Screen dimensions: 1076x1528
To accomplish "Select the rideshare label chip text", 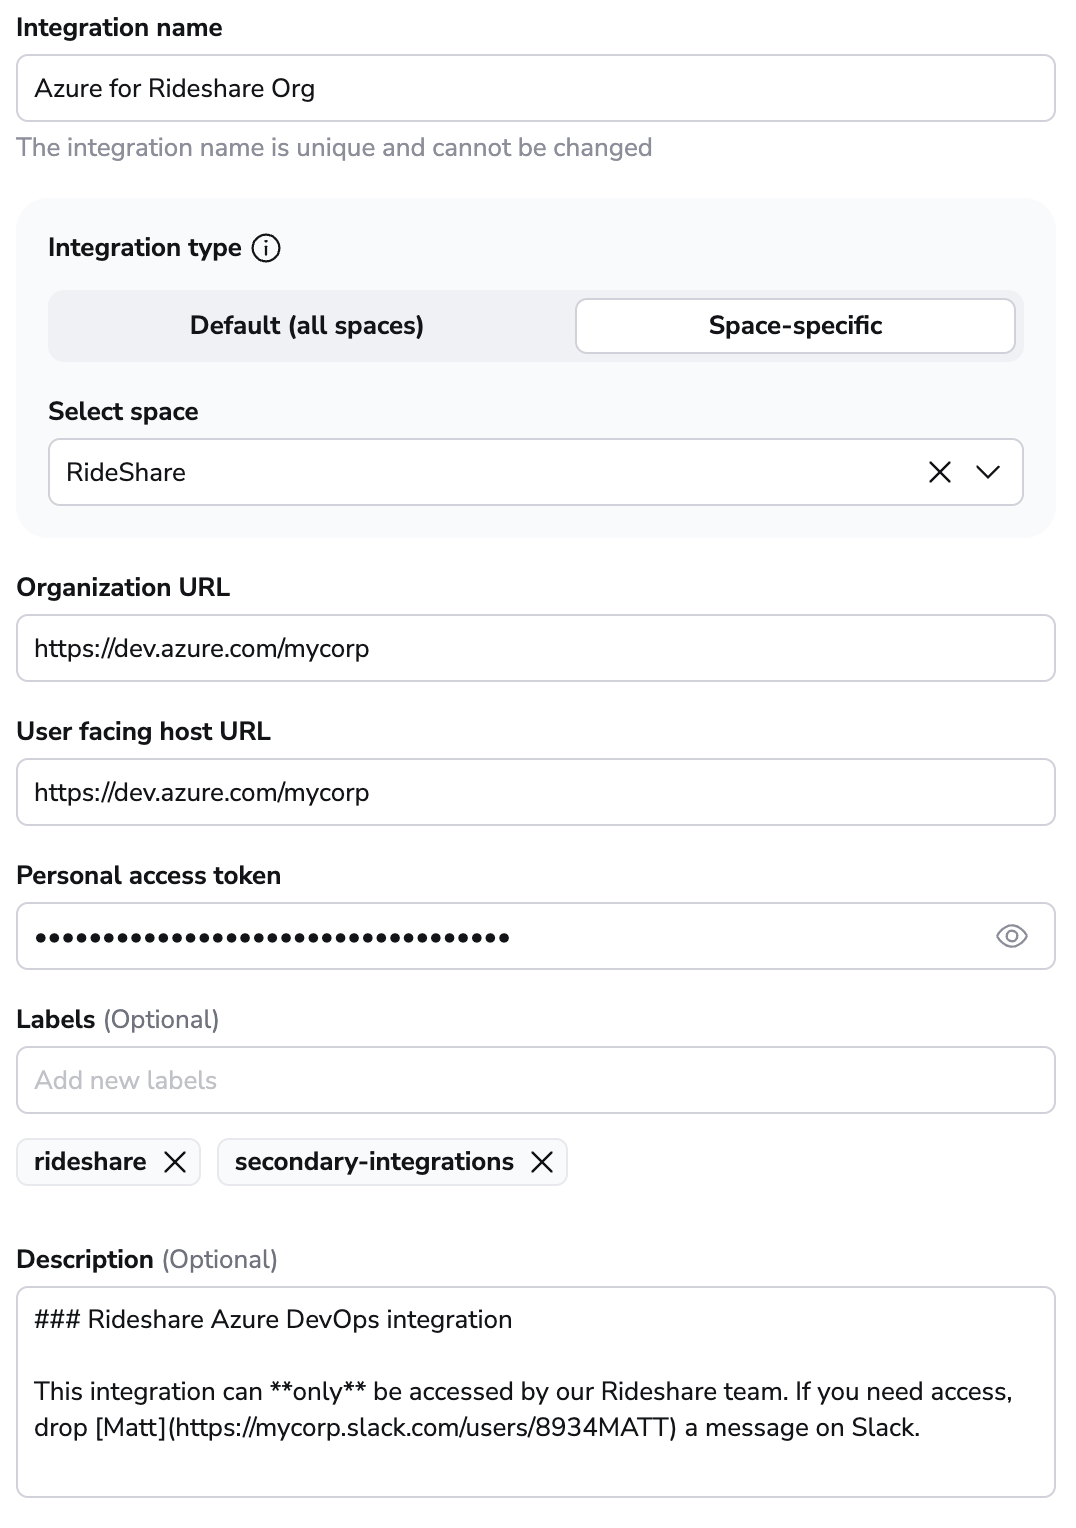I will point(90,1162).
